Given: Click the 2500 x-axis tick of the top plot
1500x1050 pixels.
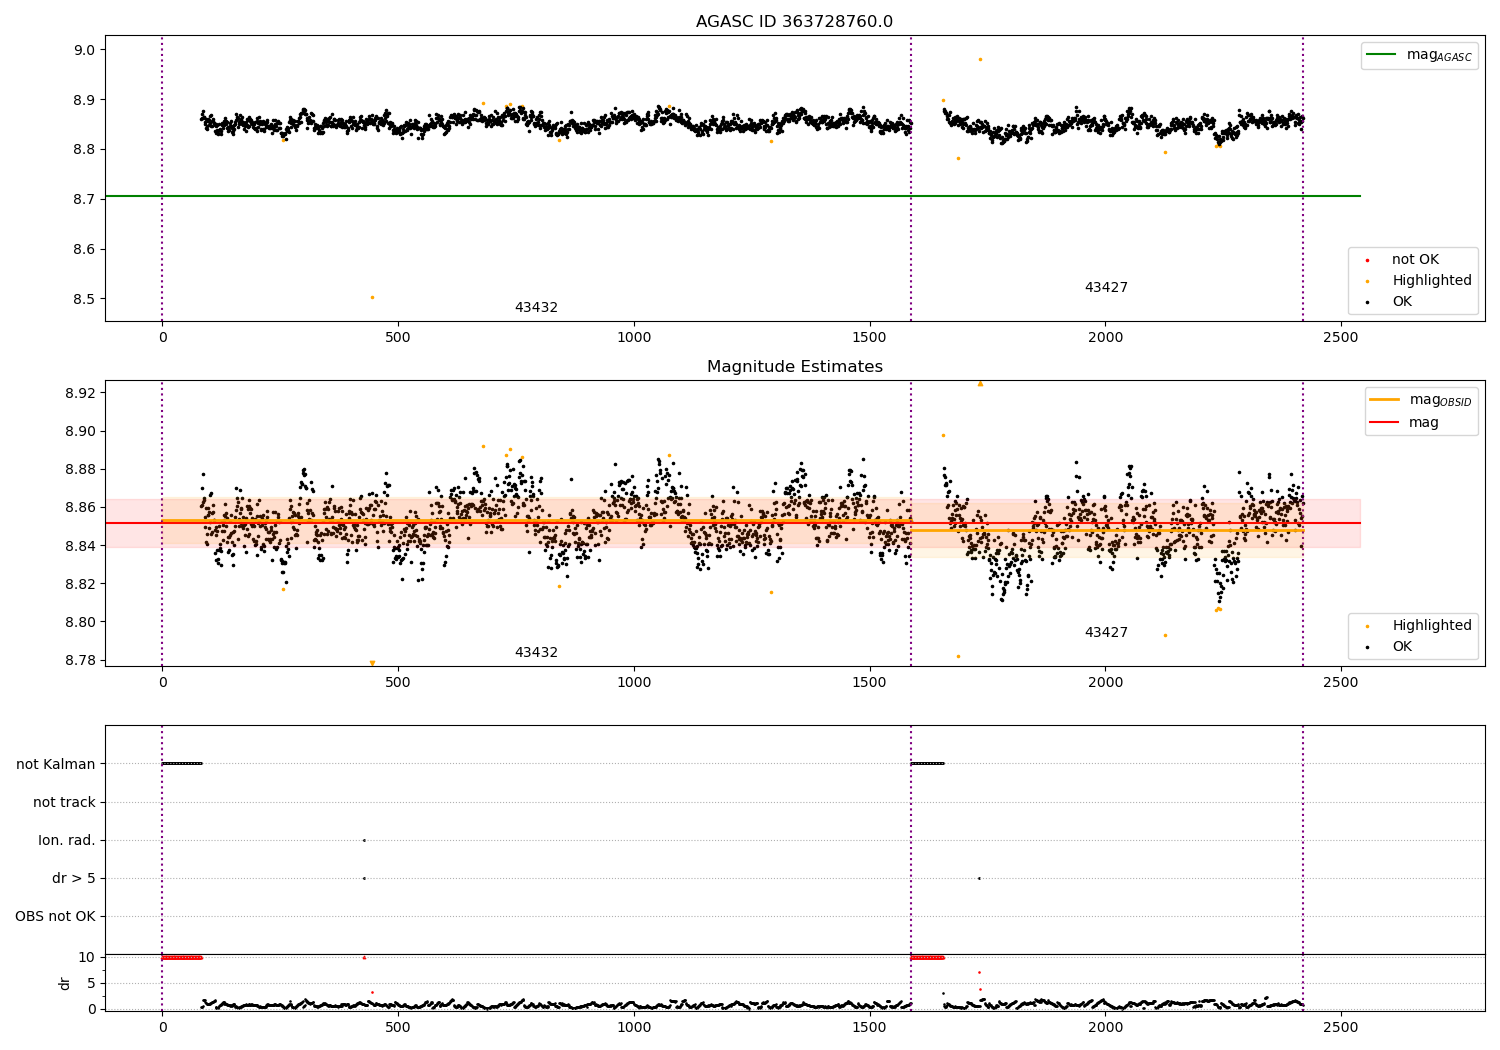Looking at the screenshot, I should [x=1341, y=338].
